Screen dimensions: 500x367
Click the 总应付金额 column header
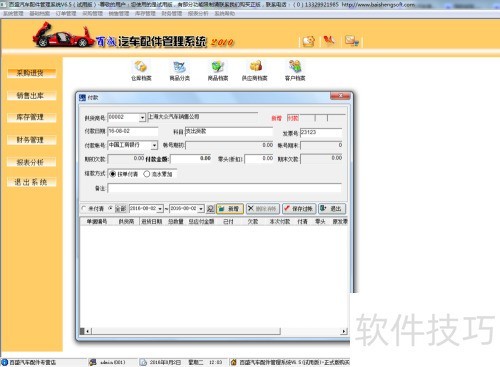[201, 221]
